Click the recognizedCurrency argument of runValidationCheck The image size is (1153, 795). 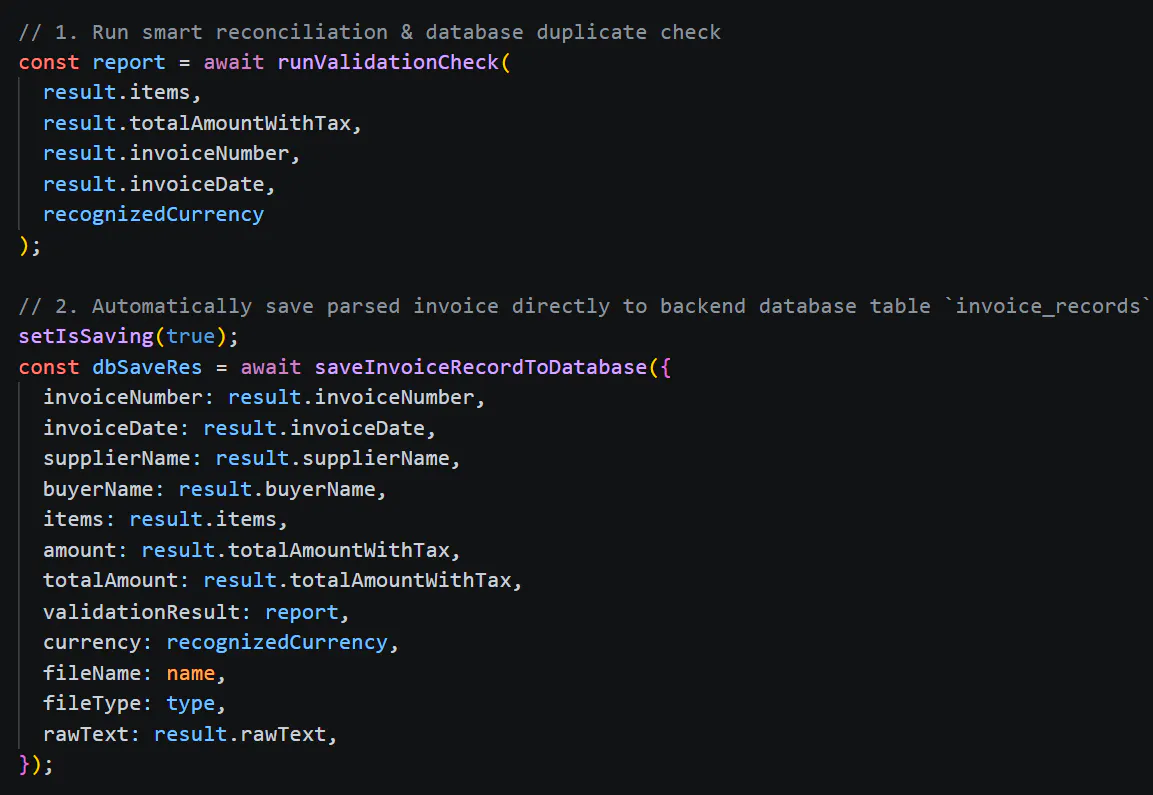(x=153, y=215)
